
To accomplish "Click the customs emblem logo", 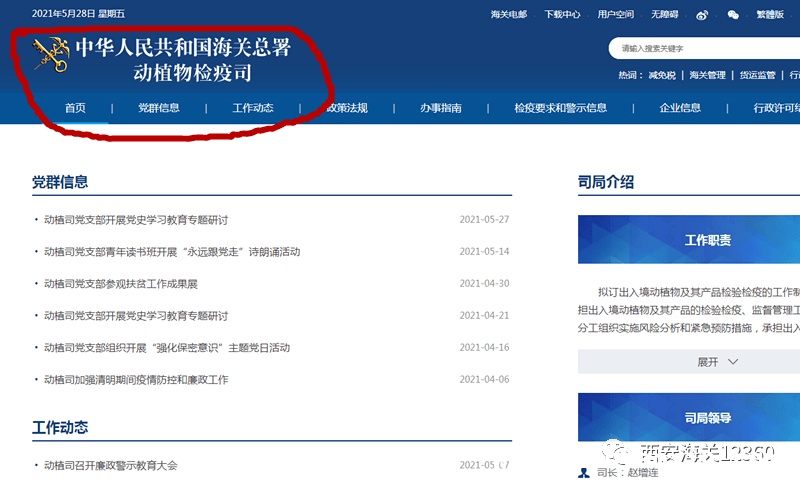I will point(51,54).
